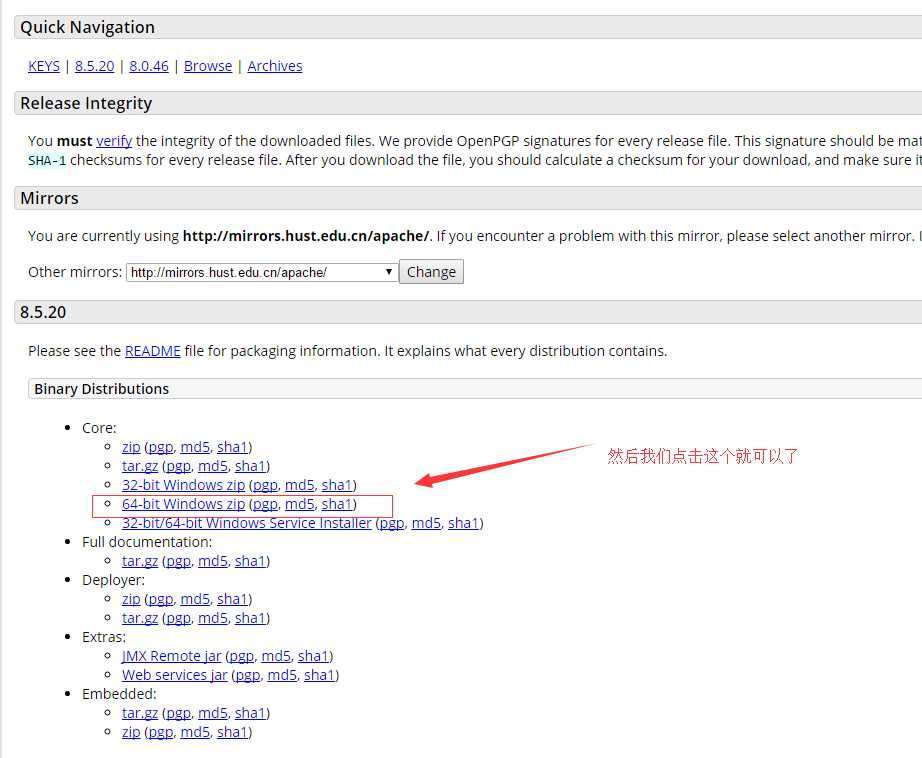The image size is (922, 758).
Task: Download the Core tar.gz distribution
Action: (x=140, y=466)
